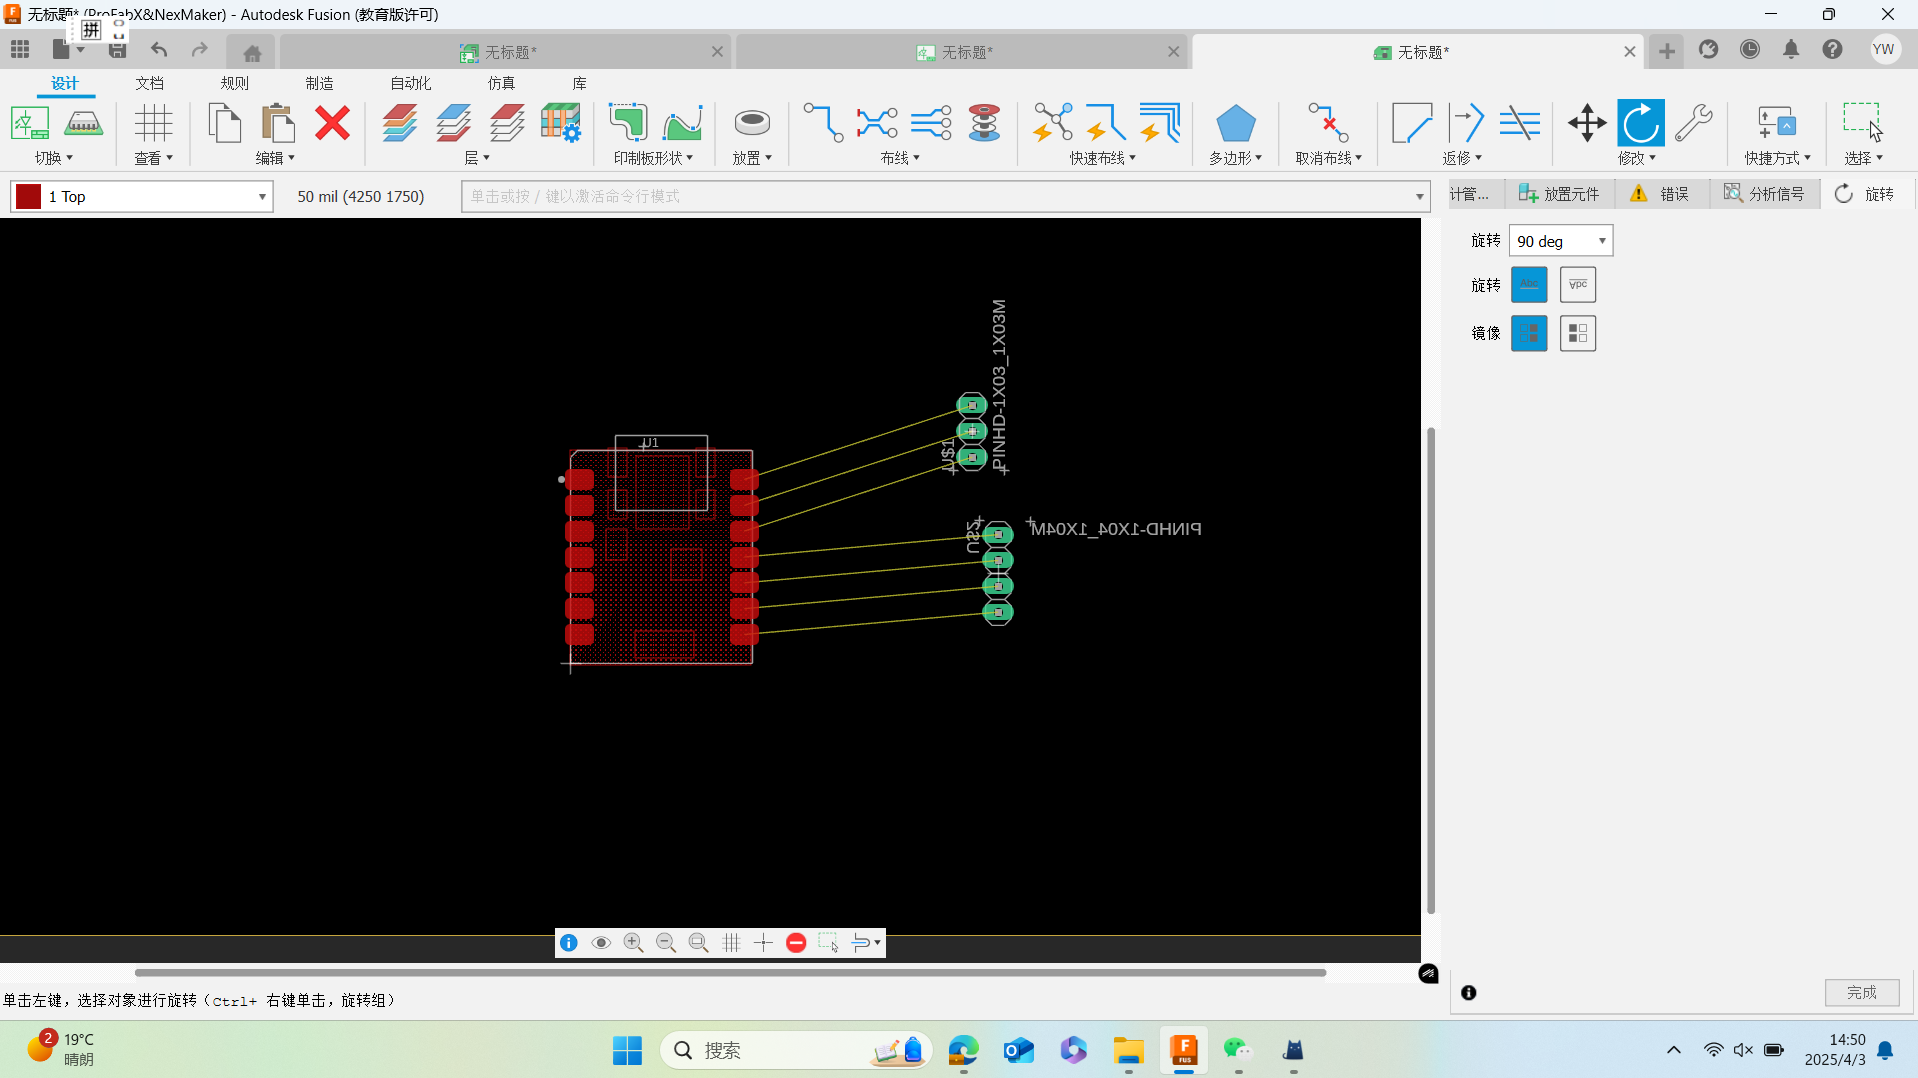This screenshot has height=1078, width=1918.
Task: Click the zoom to fit icon
Action: pyautogui.click(x=699, y=943)
